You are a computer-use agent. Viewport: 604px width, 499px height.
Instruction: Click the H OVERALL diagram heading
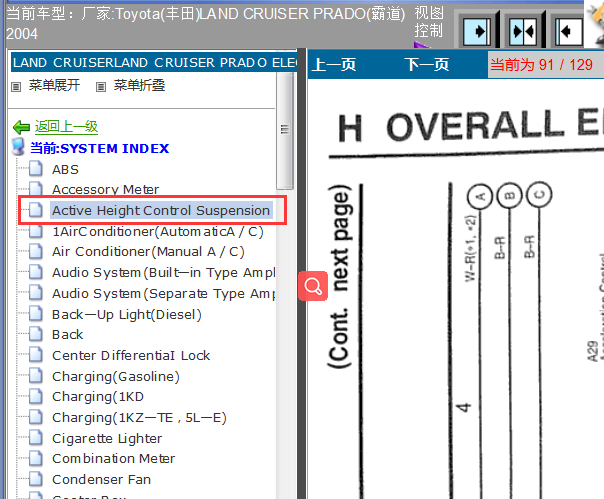click(470, 126)
